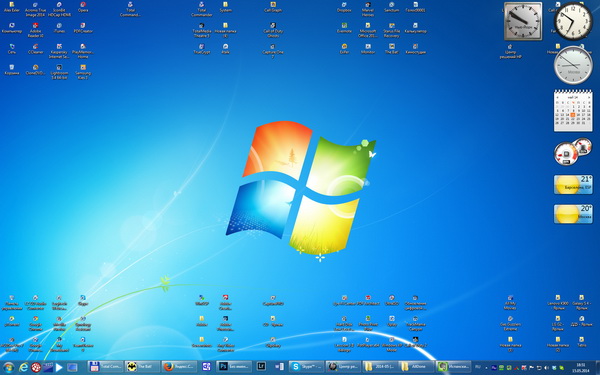Screen dimensions: 600x375
Task: Open the Lightroom Lr taskbar icon
Action: pos(261,367)
